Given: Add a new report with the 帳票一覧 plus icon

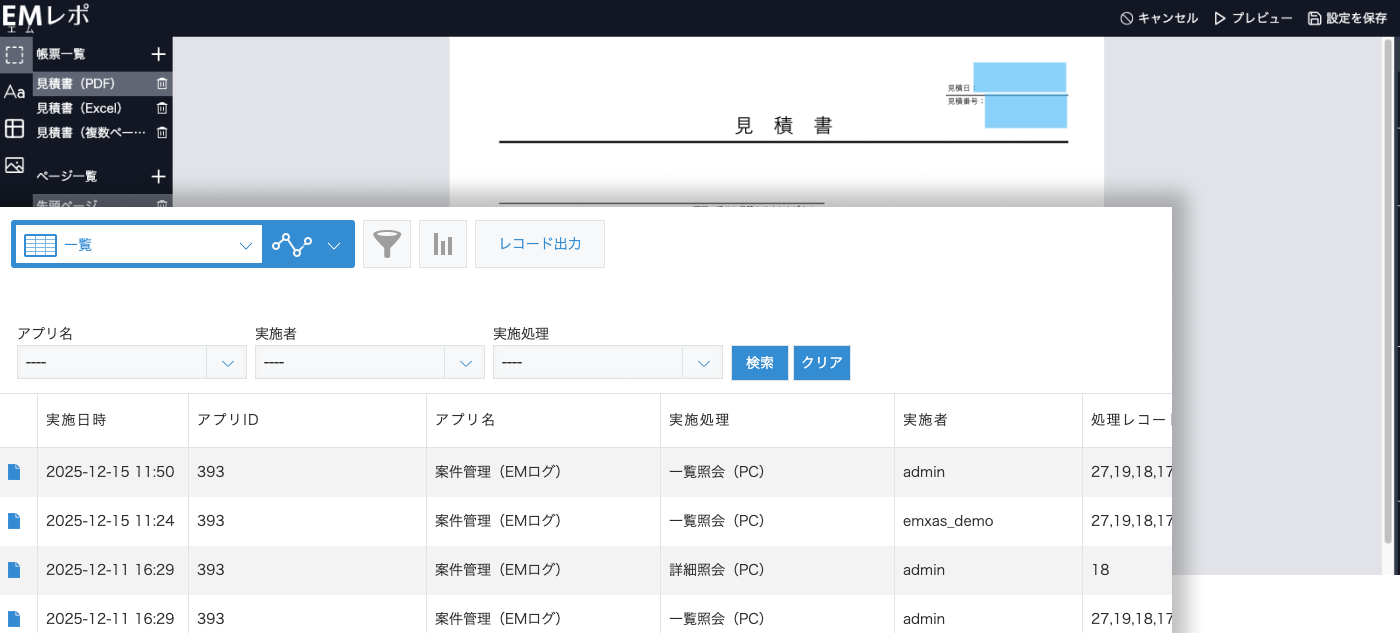Looking at the screenshot, I should point(158,54).
